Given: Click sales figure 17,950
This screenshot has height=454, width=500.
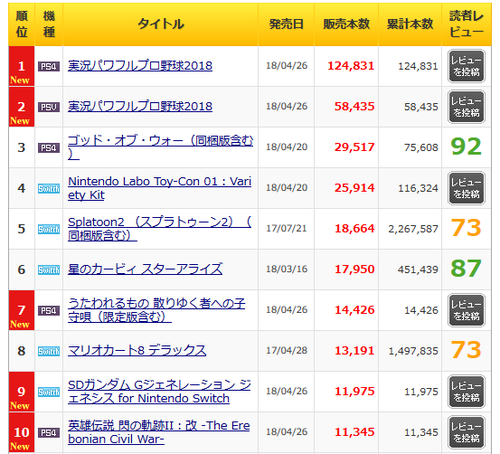Looking at the screenshot, I should pyautogui.click(x=354, y=269).
